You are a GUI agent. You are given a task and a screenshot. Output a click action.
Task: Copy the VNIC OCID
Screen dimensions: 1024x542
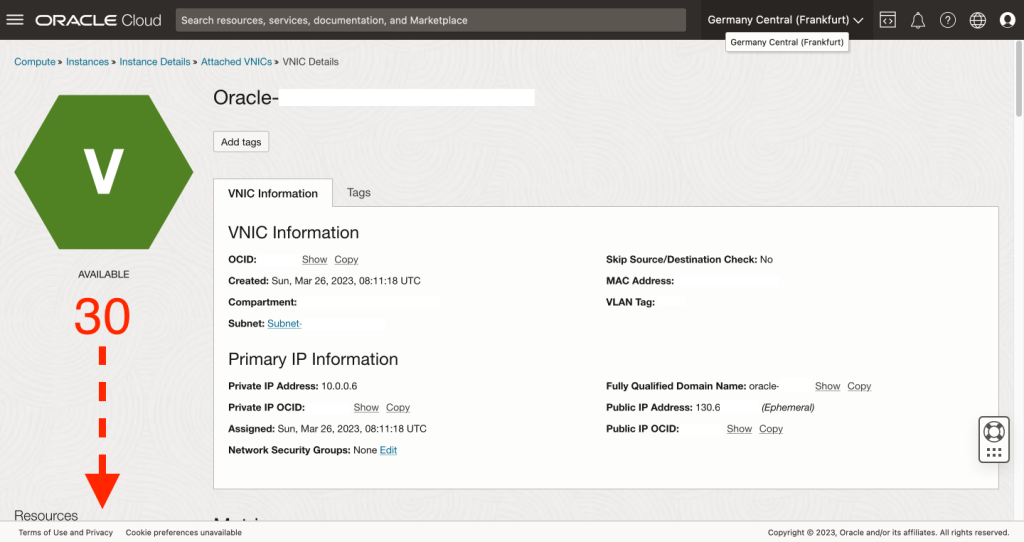346,260
